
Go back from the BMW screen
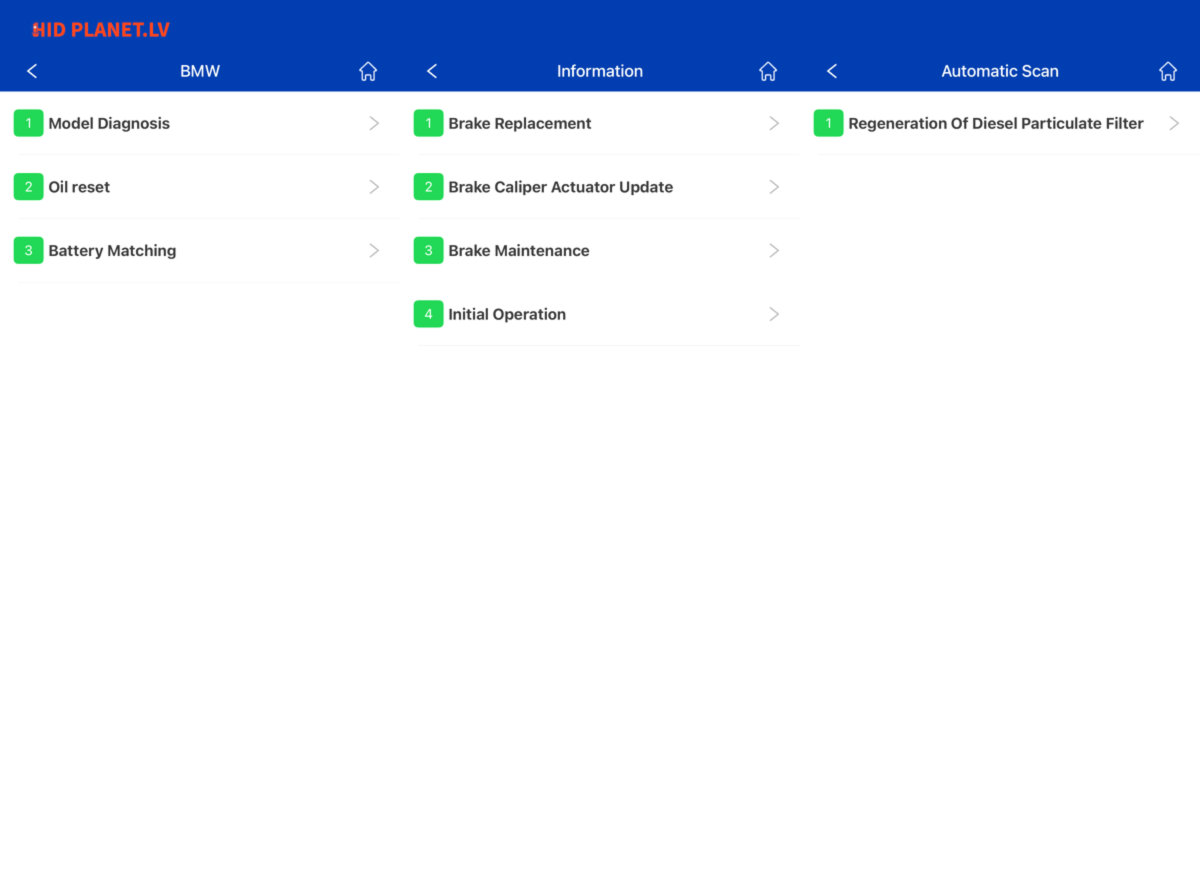32,71
